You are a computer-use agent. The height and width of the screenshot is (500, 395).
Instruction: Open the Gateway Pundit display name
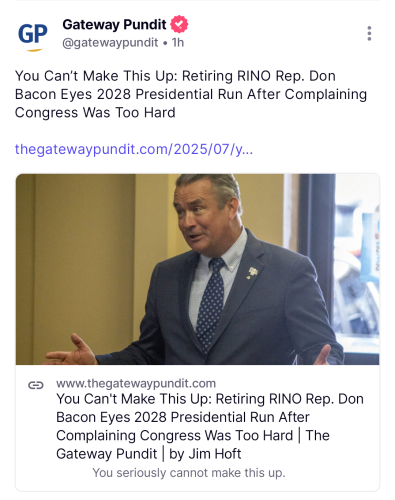[114, 25]
